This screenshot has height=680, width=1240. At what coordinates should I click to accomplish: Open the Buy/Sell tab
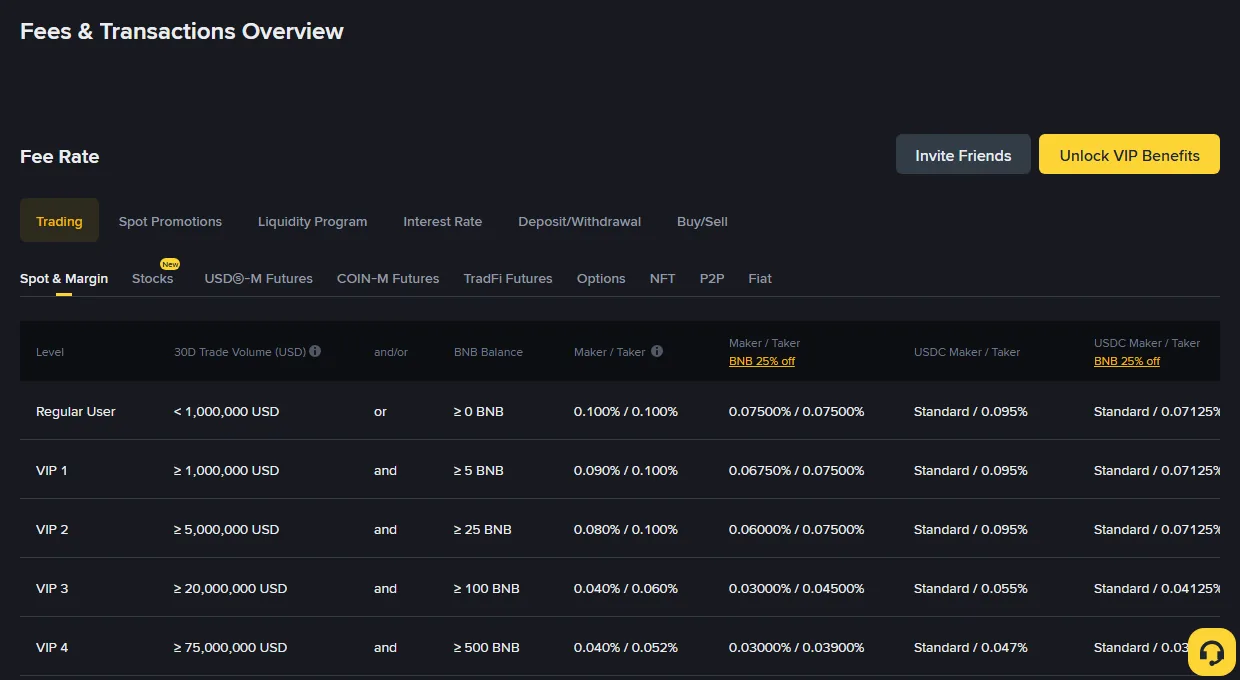702,221
